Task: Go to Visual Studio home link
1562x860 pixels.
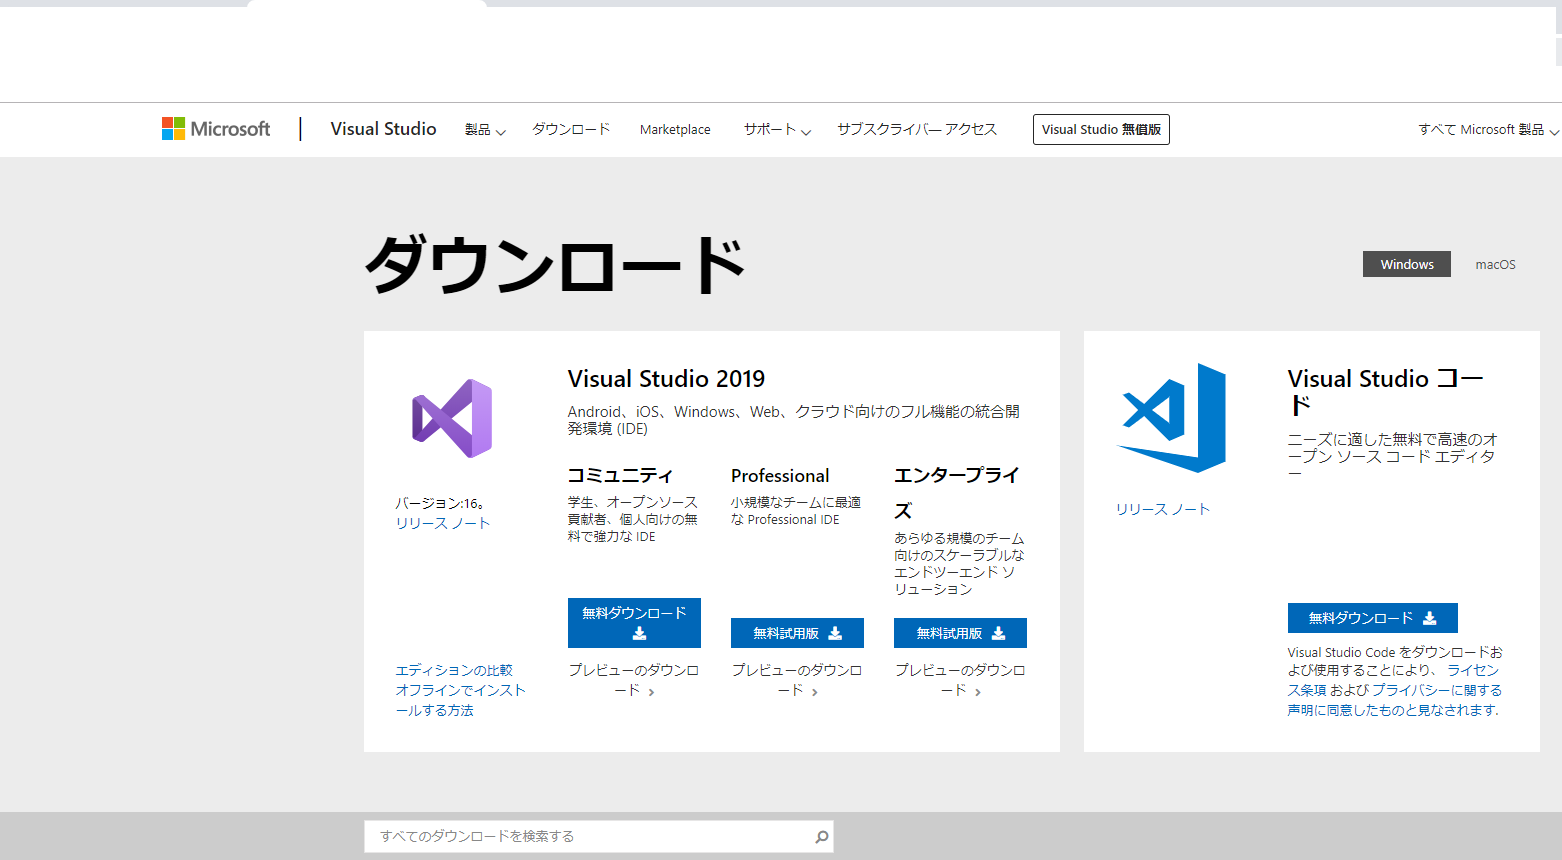Action: [383, 129]
